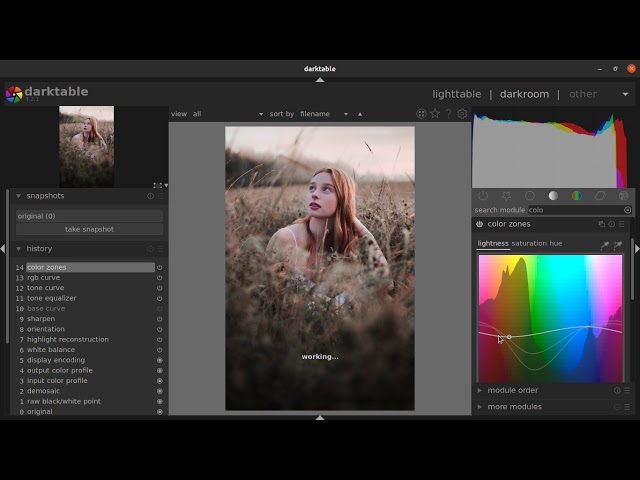The height and width of the screenshot is (480, 640).
Task: Open the other views label
Action: (x=583, y=94)
